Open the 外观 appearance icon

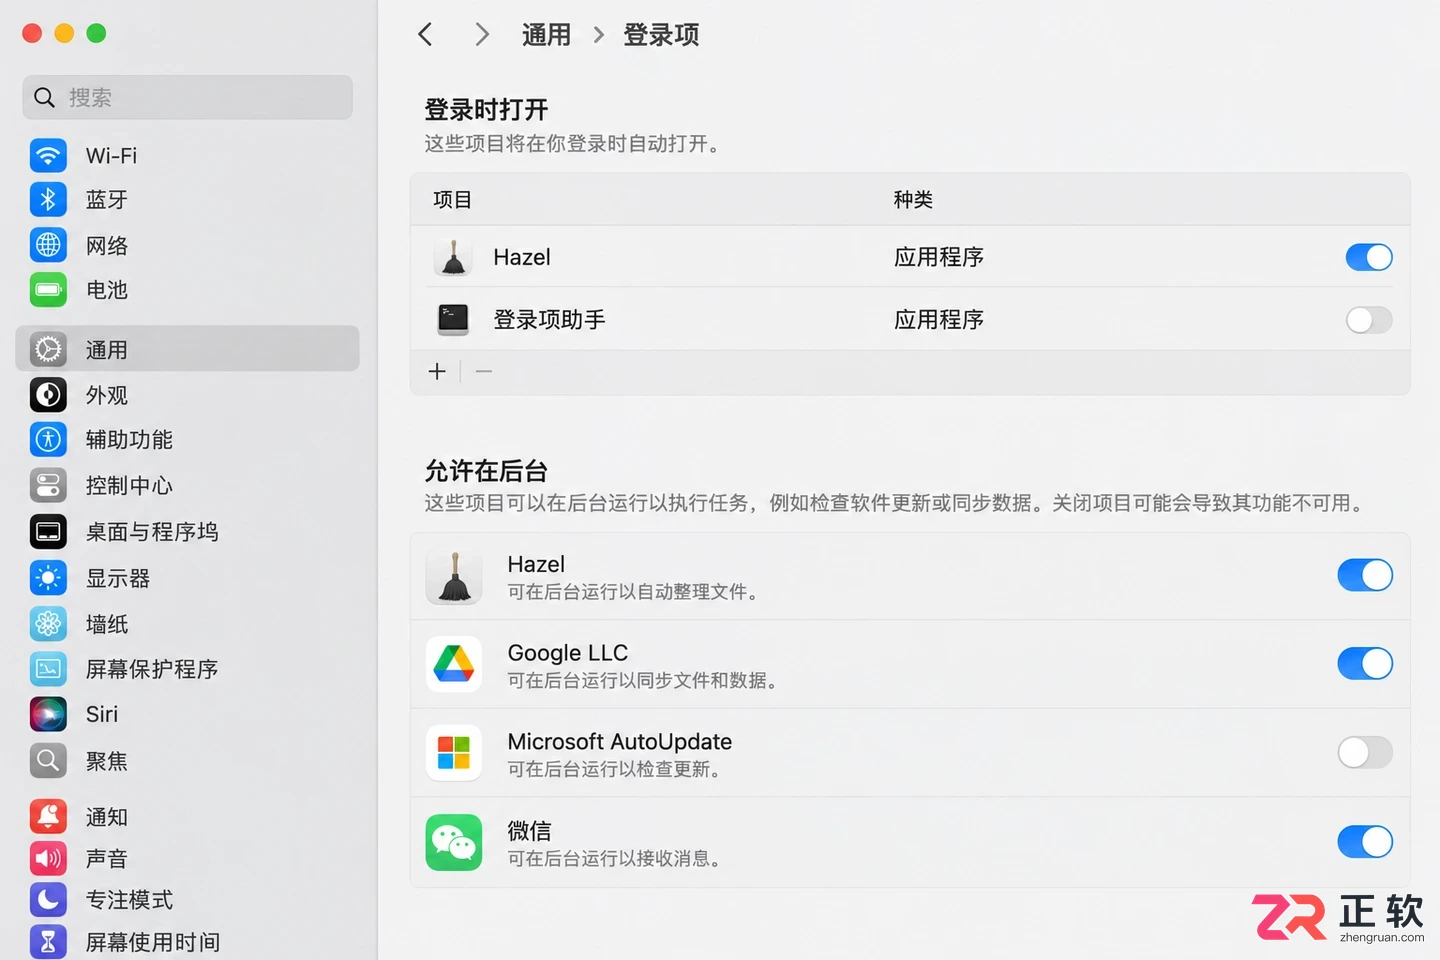tap(48, 395)
